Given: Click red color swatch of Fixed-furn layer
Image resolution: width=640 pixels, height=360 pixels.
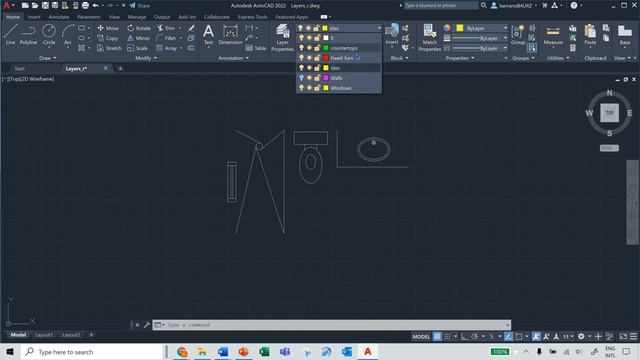Looking at the screenshot, I should point(326,58).
